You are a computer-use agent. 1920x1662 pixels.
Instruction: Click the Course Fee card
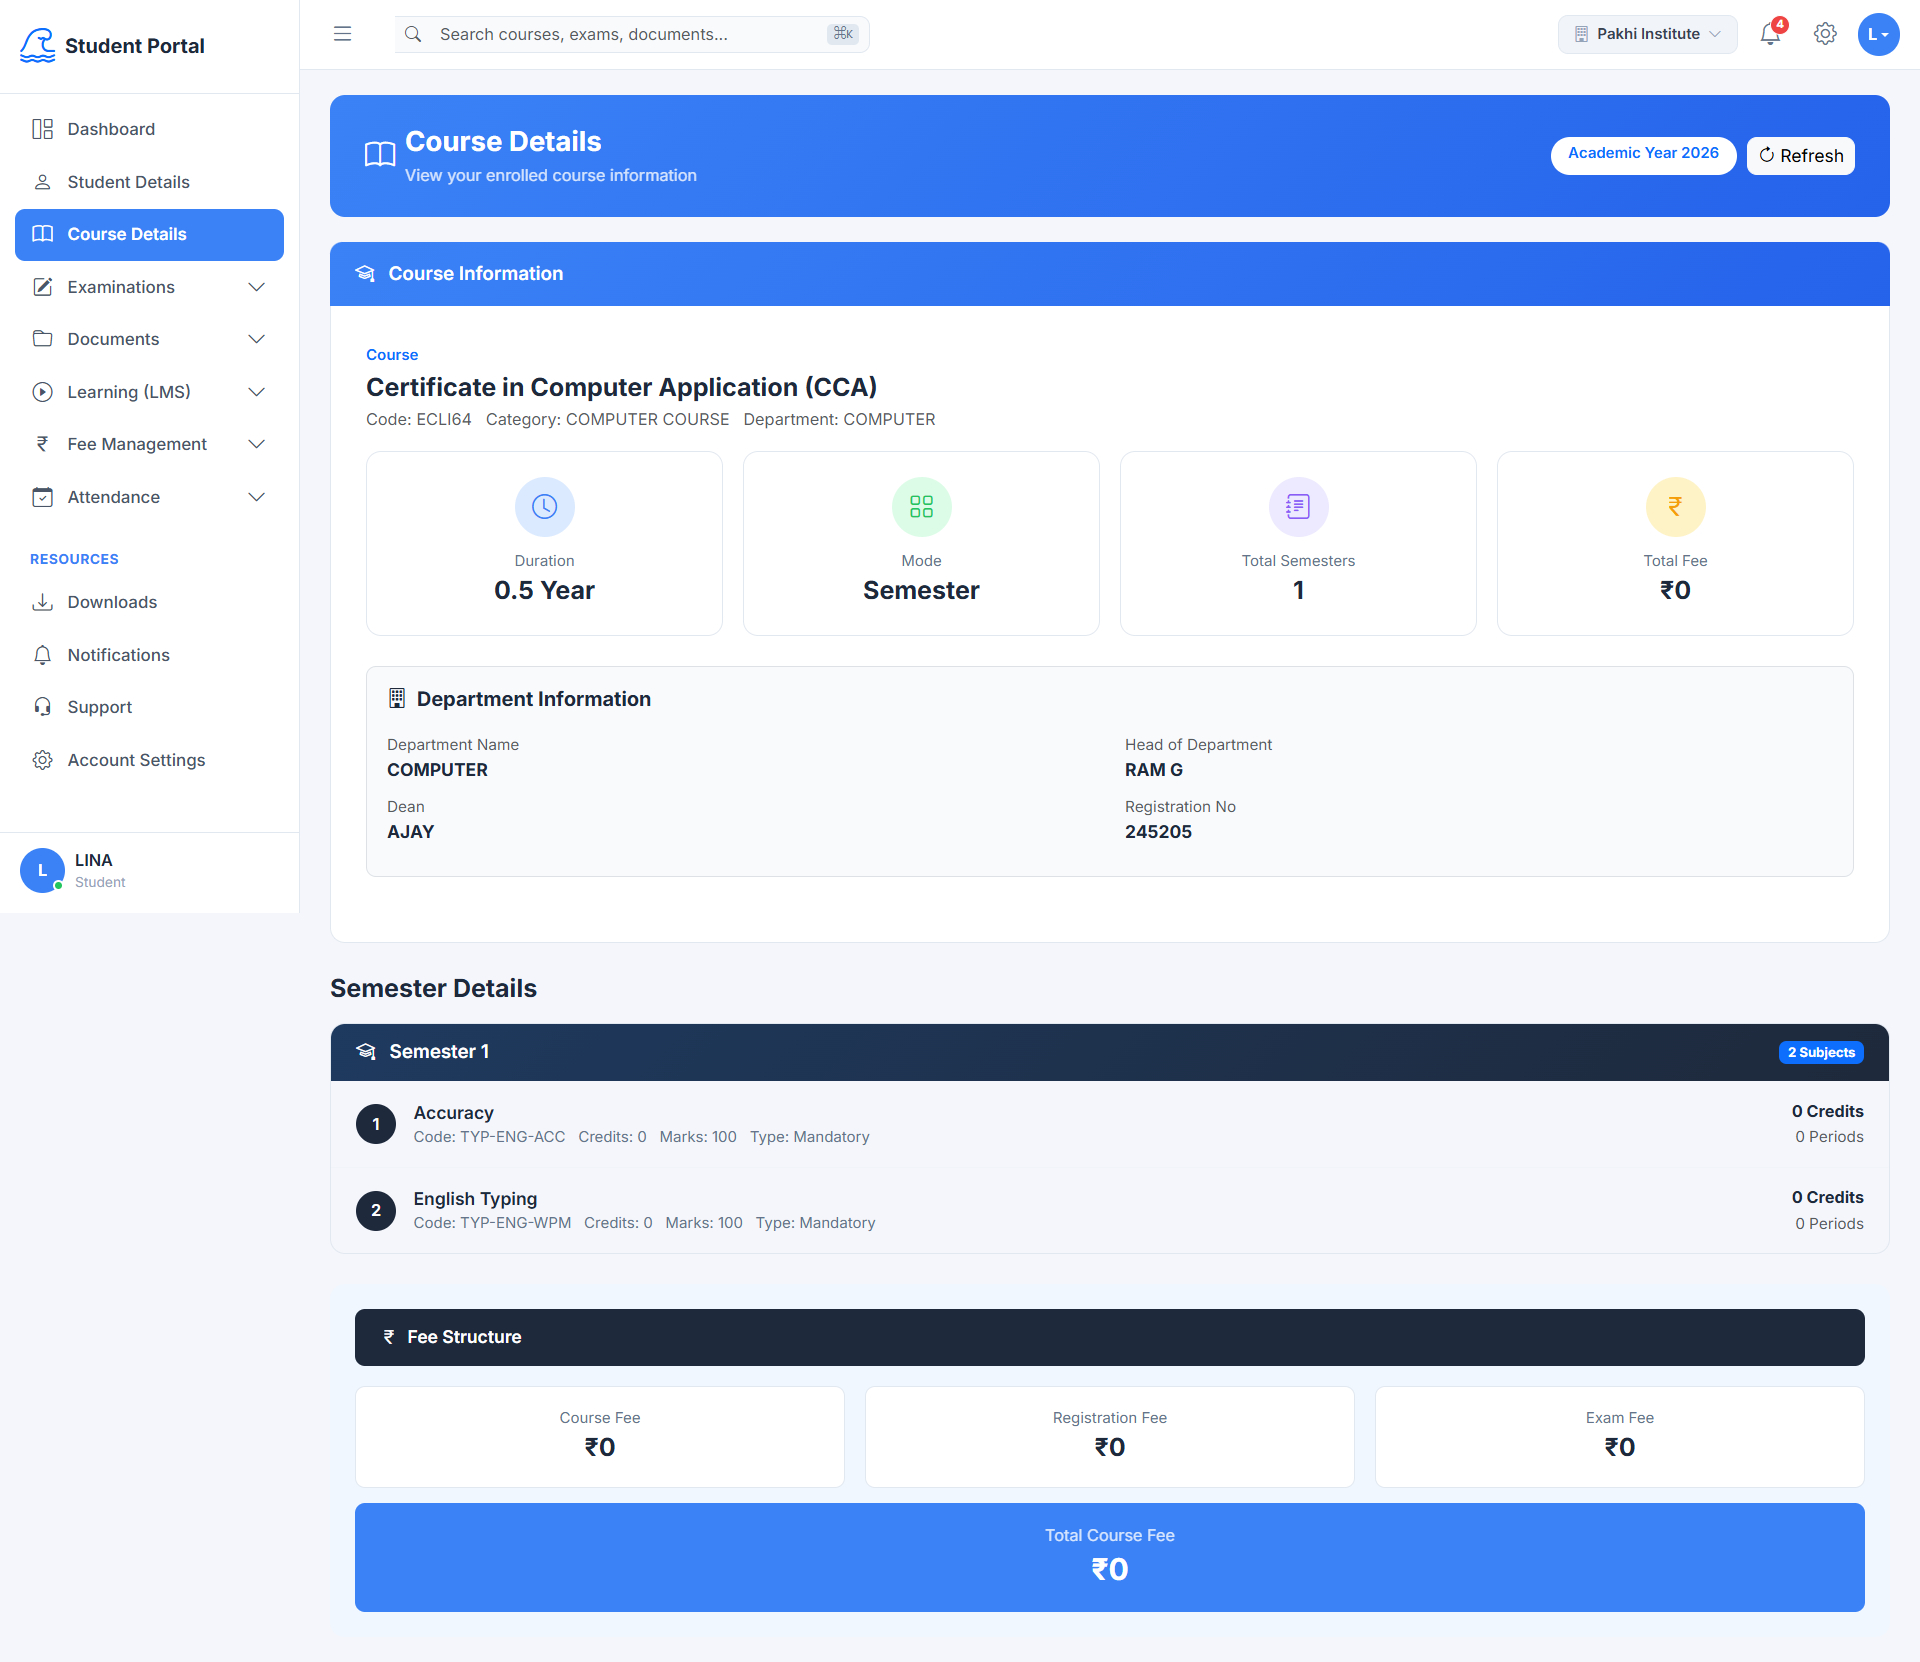600,1436
